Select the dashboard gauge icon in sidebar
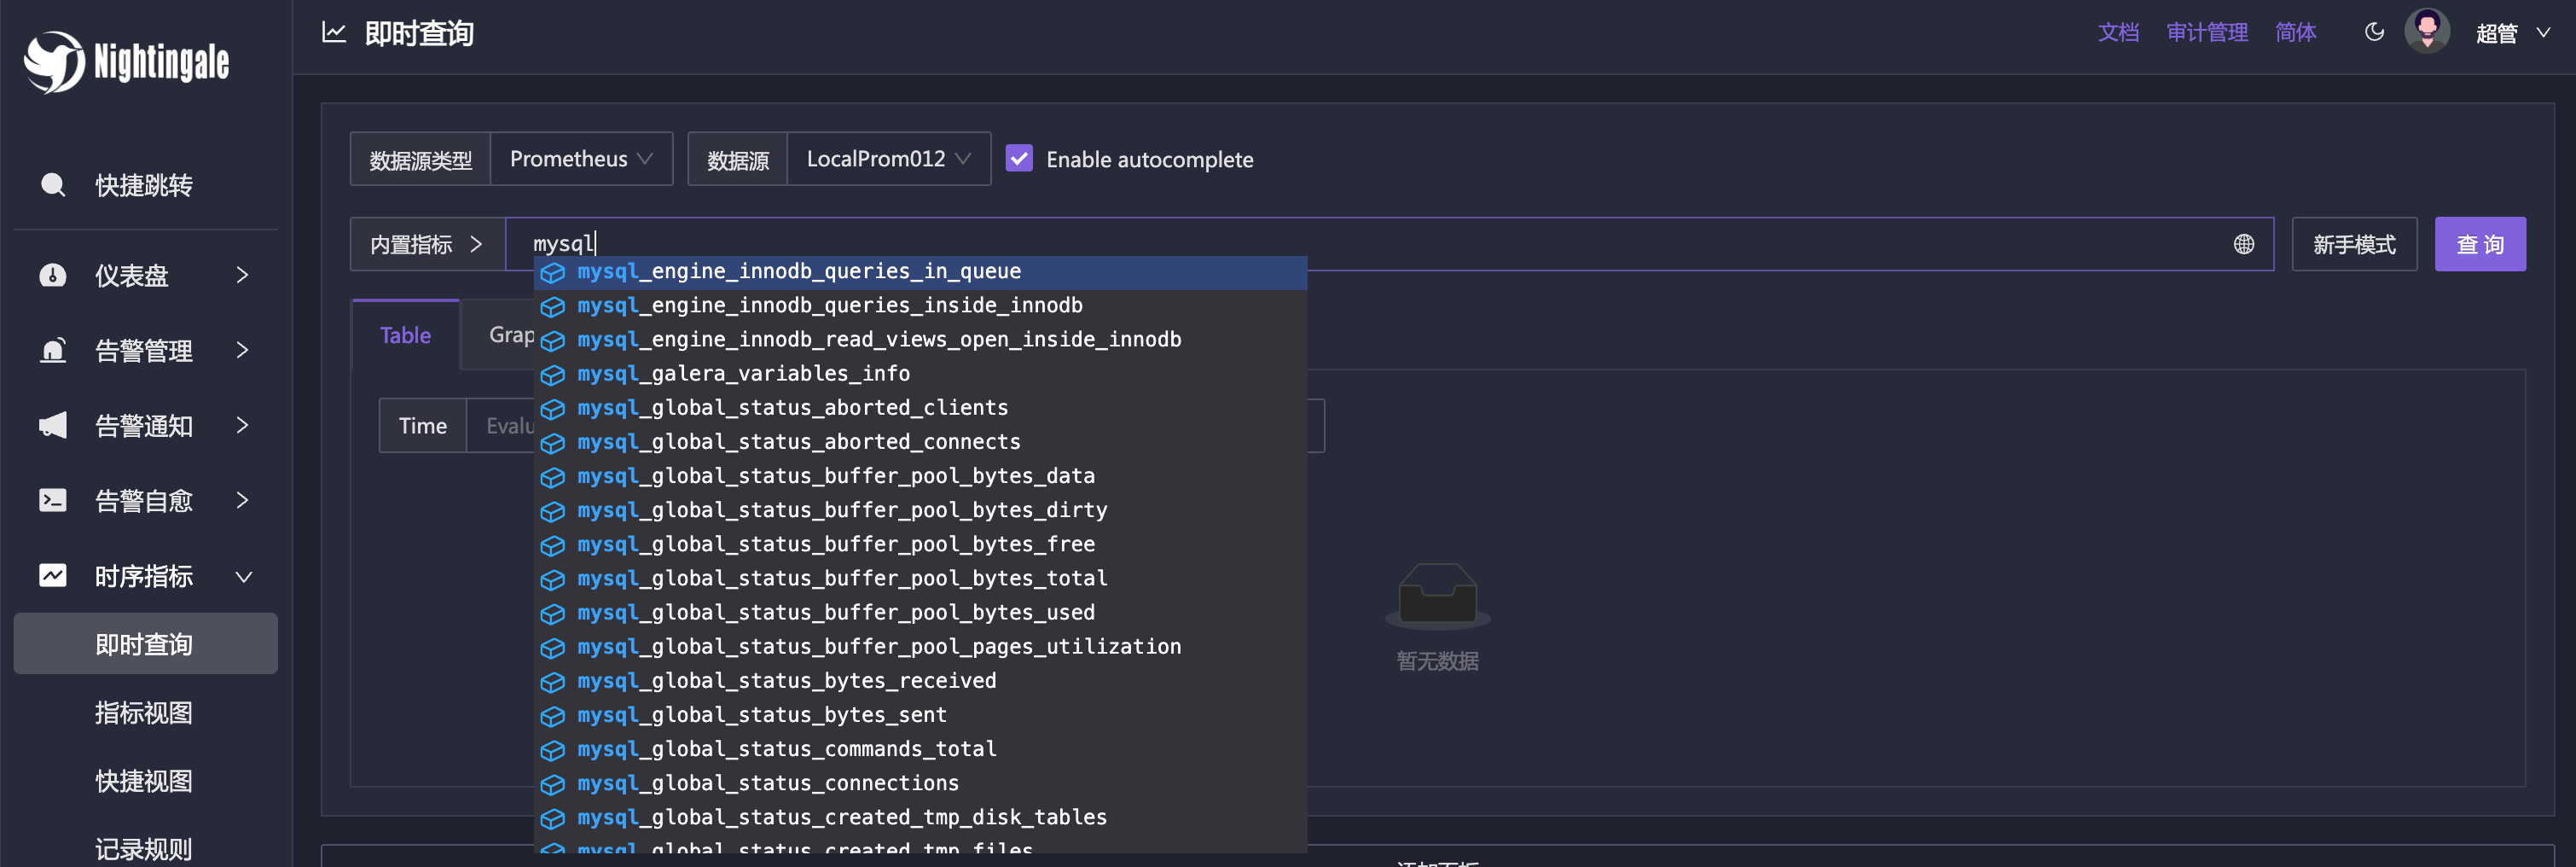 [52, 275]
